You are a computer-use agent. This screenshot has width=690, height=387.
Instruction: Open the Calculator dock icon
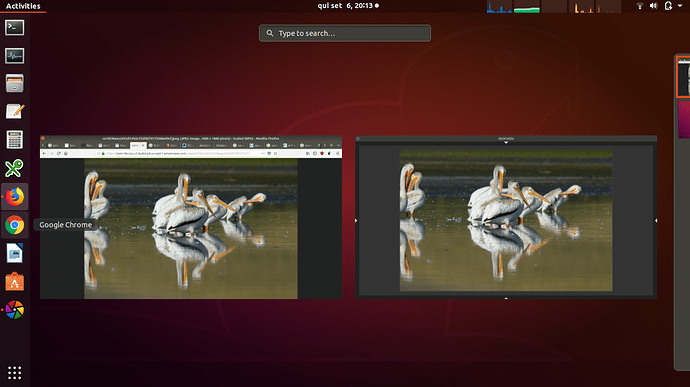(15, 140)
